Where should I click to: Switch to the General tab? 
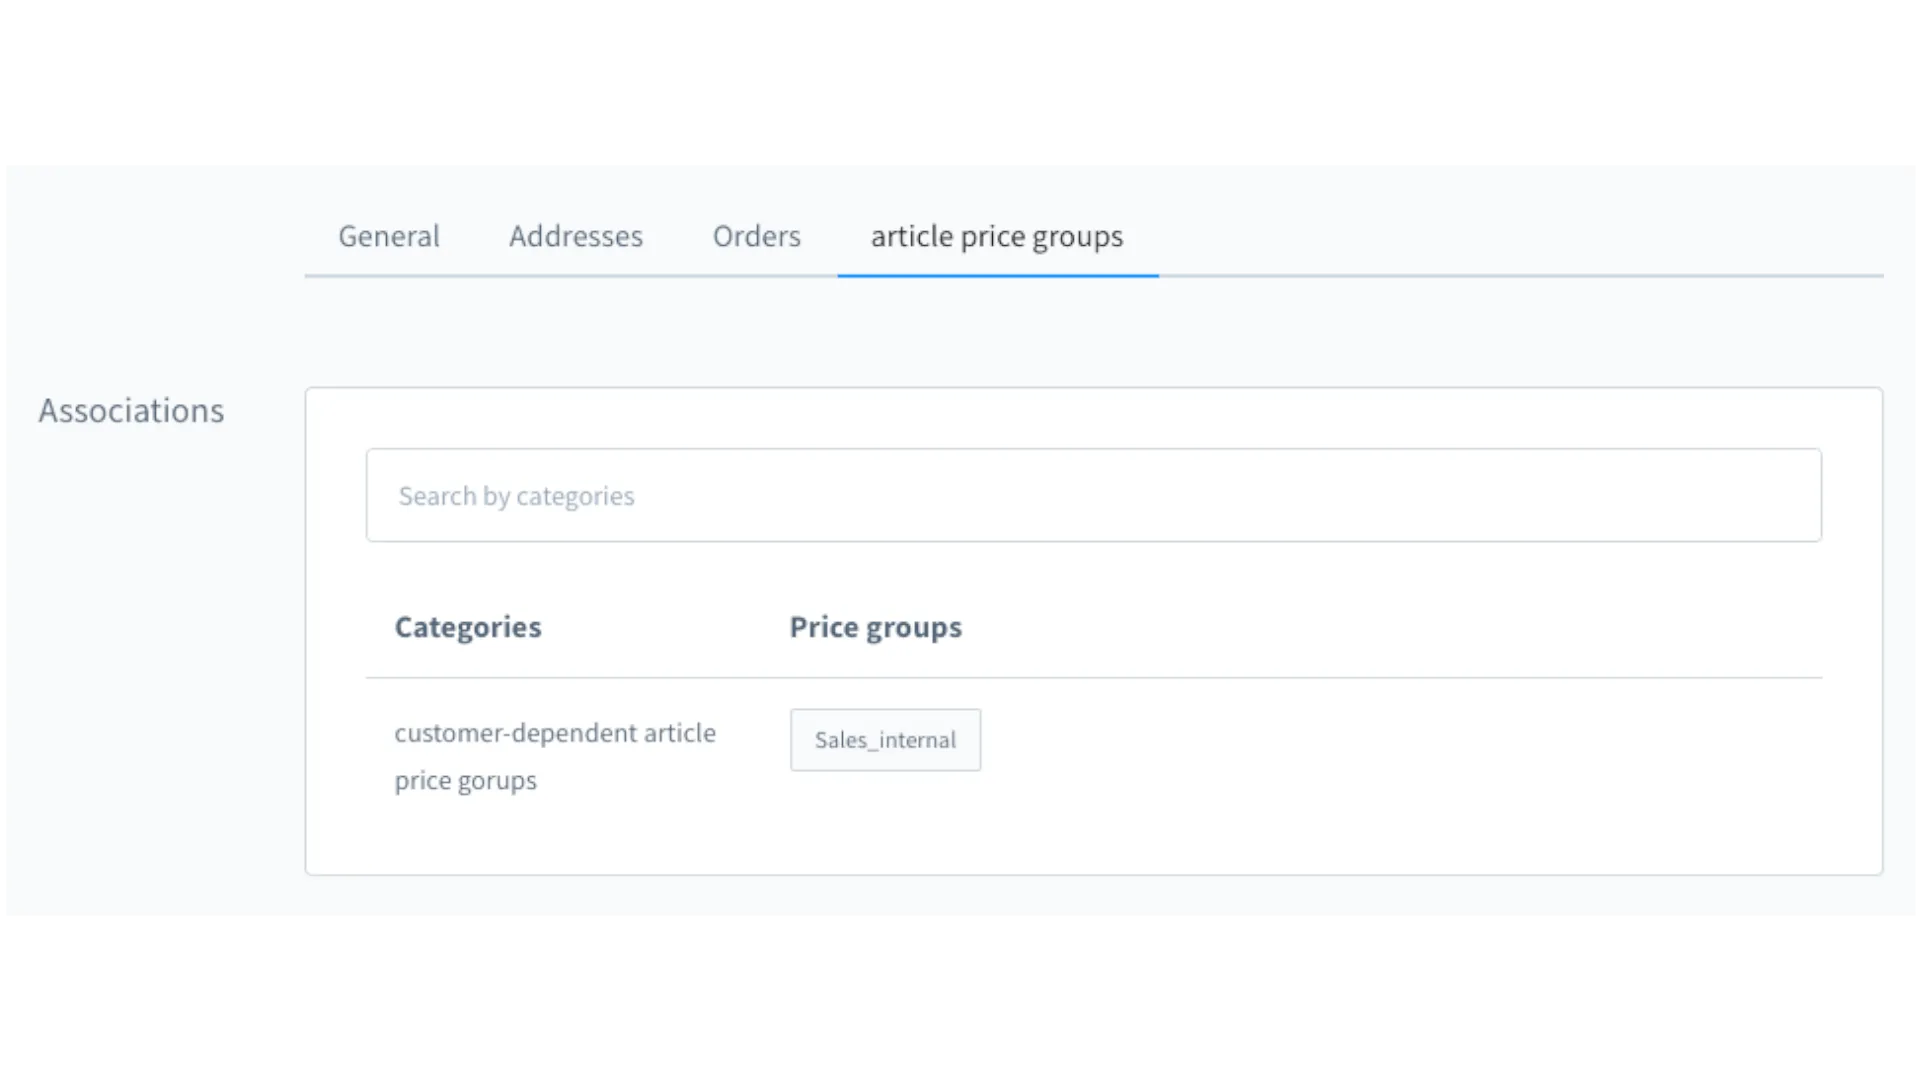coord(388,237)
